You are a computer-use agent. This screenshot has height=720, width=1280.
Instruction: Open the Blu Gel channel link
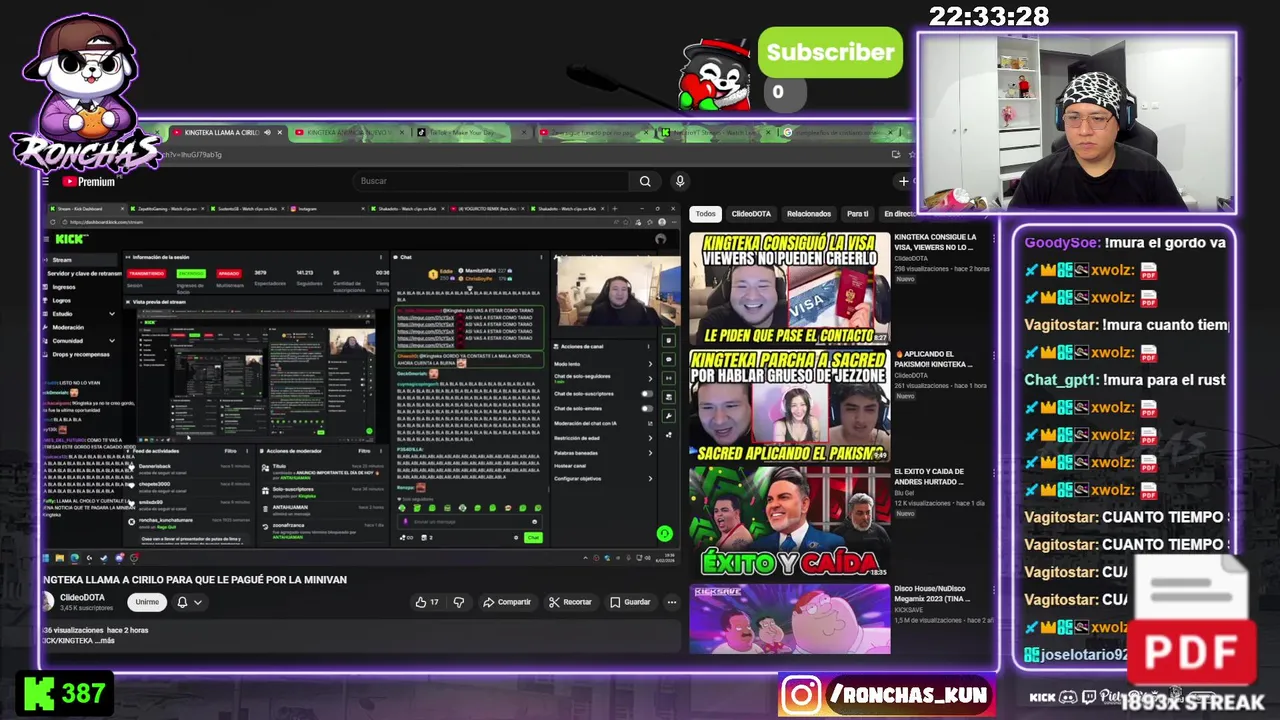pyautogui.click(x=904, y=493)
